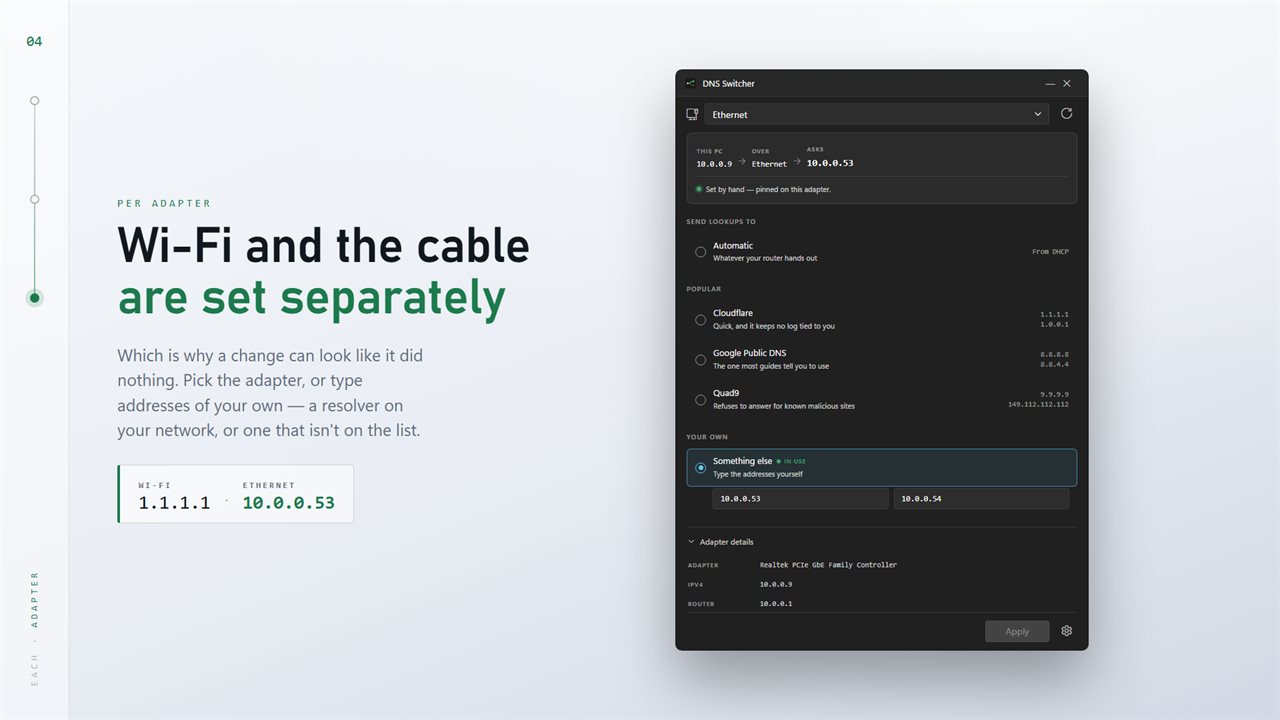
Task: Click the 8.8.4.4 address text
Action: (1054, 365)
